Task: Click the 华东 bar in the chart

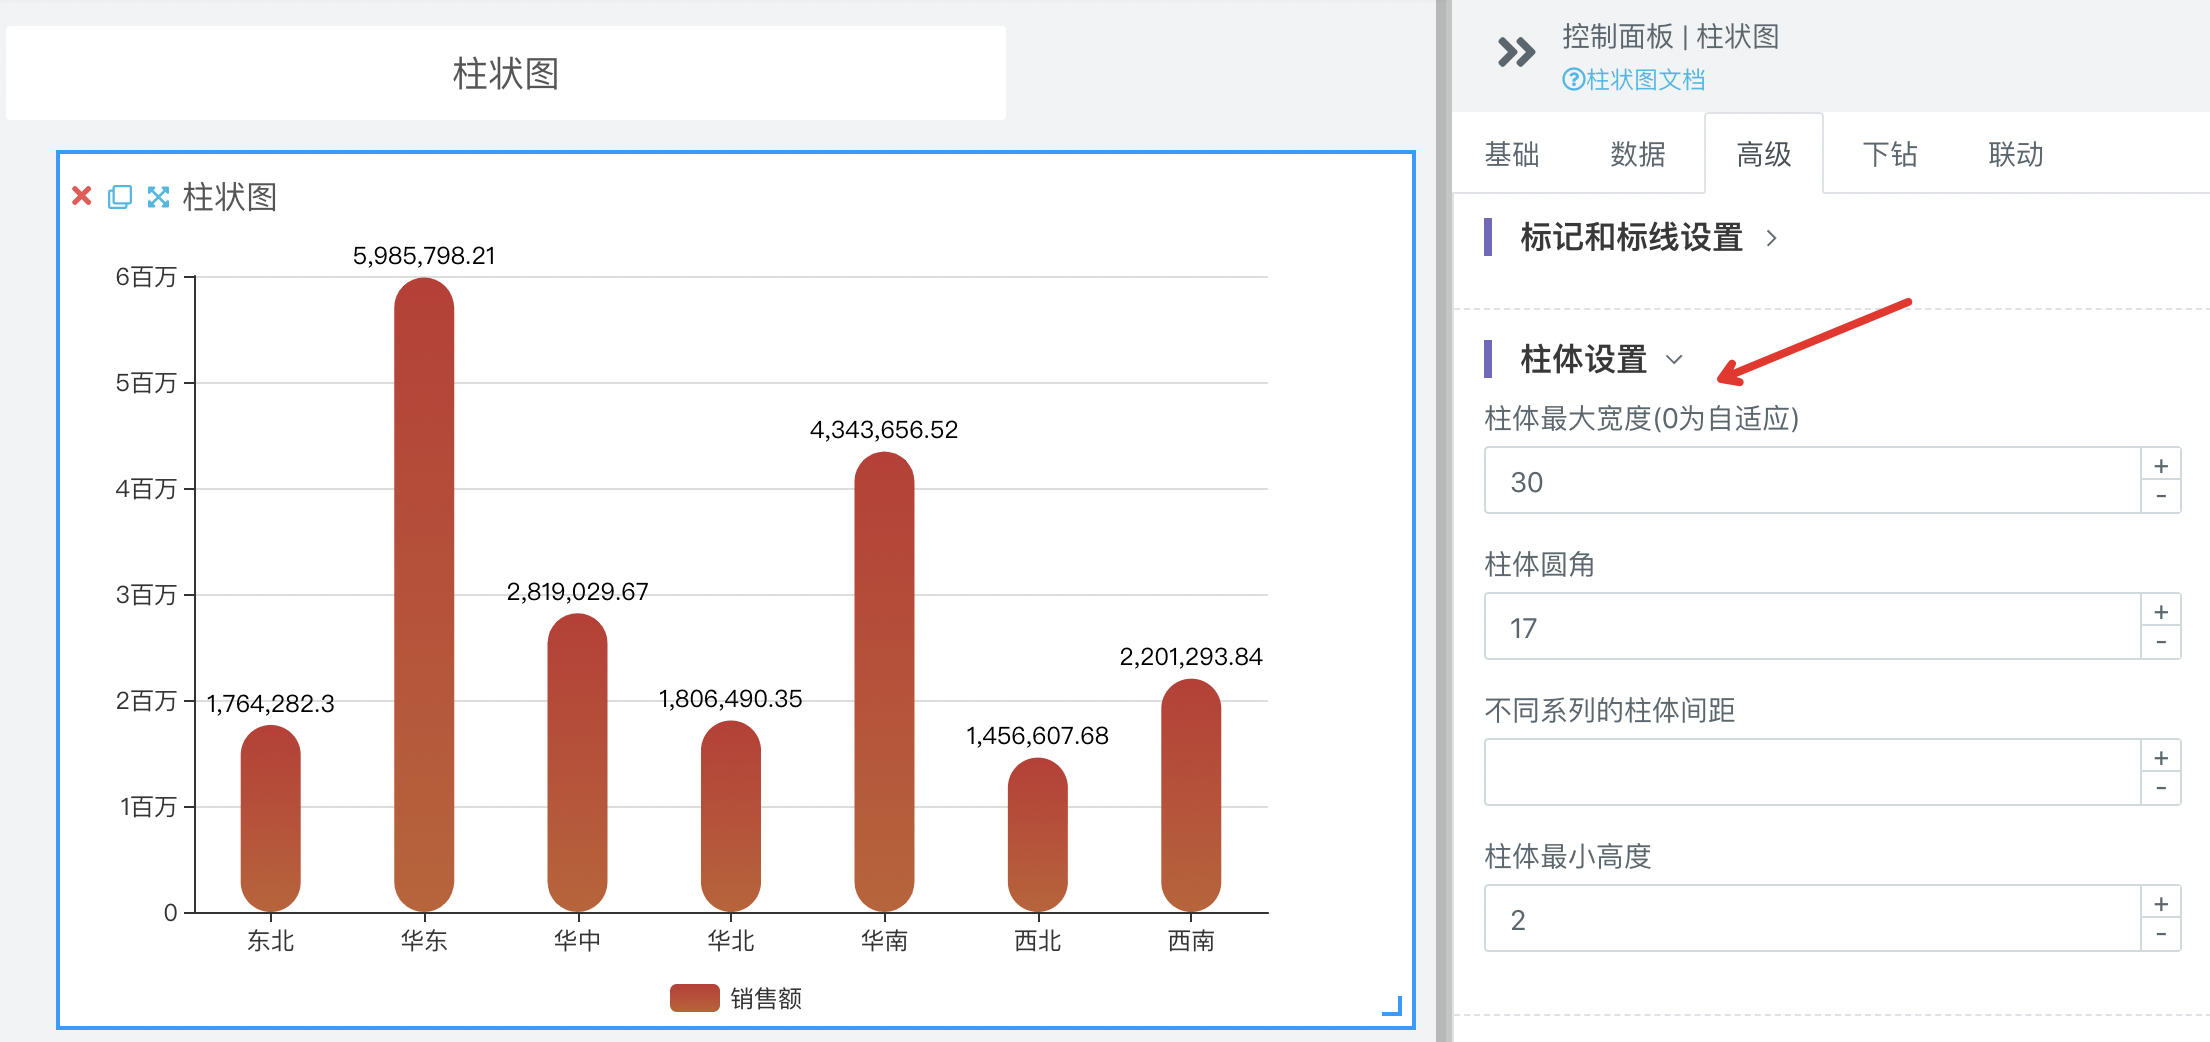Action: 424,595
